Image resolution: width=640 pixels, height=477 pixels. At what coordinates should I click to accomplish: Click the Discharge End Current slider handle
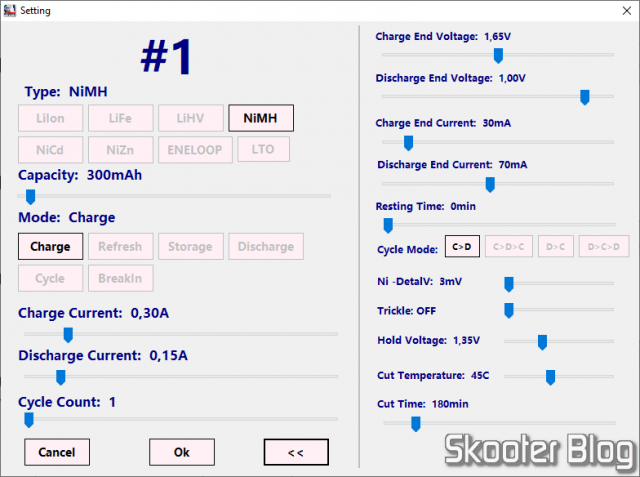[490, 184]
